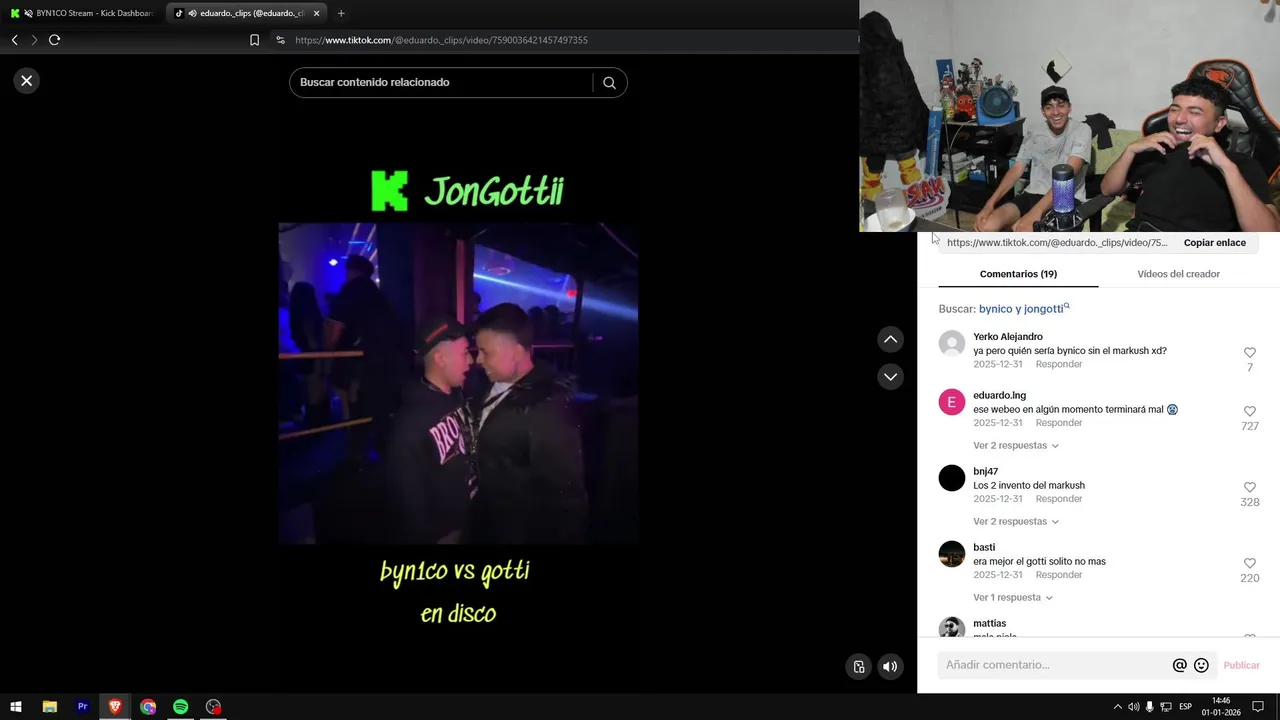This screenshot has height=720, width=1280.
Task: Switch the ESP keyboard language indicator
Action: coord(1185,707)
